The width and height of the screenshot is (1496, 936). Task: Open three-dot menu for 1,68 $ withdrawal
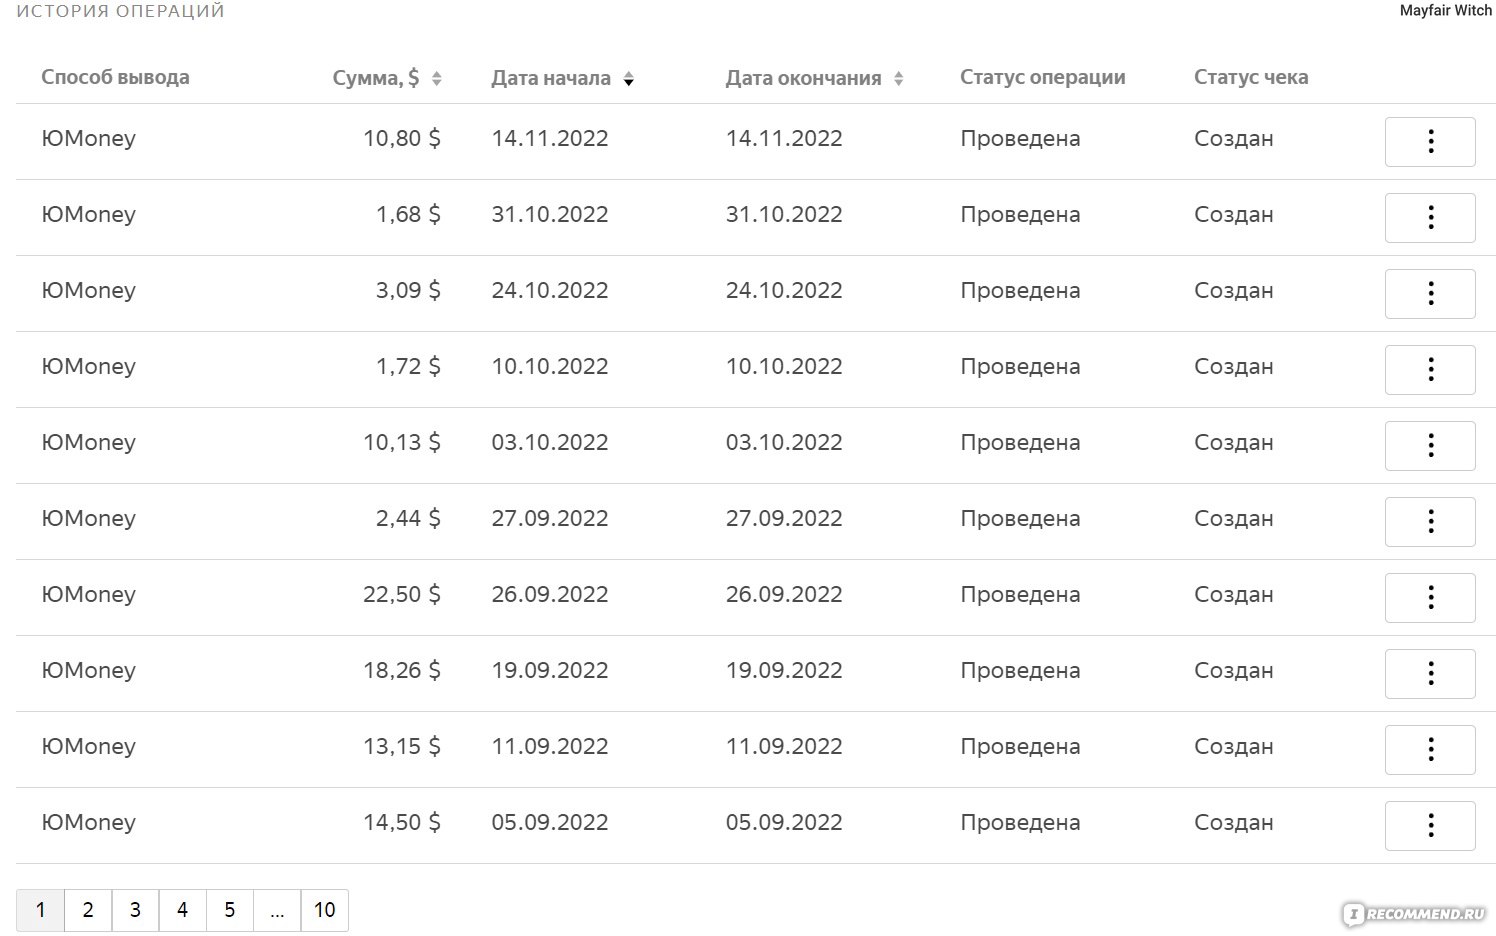1430,217
